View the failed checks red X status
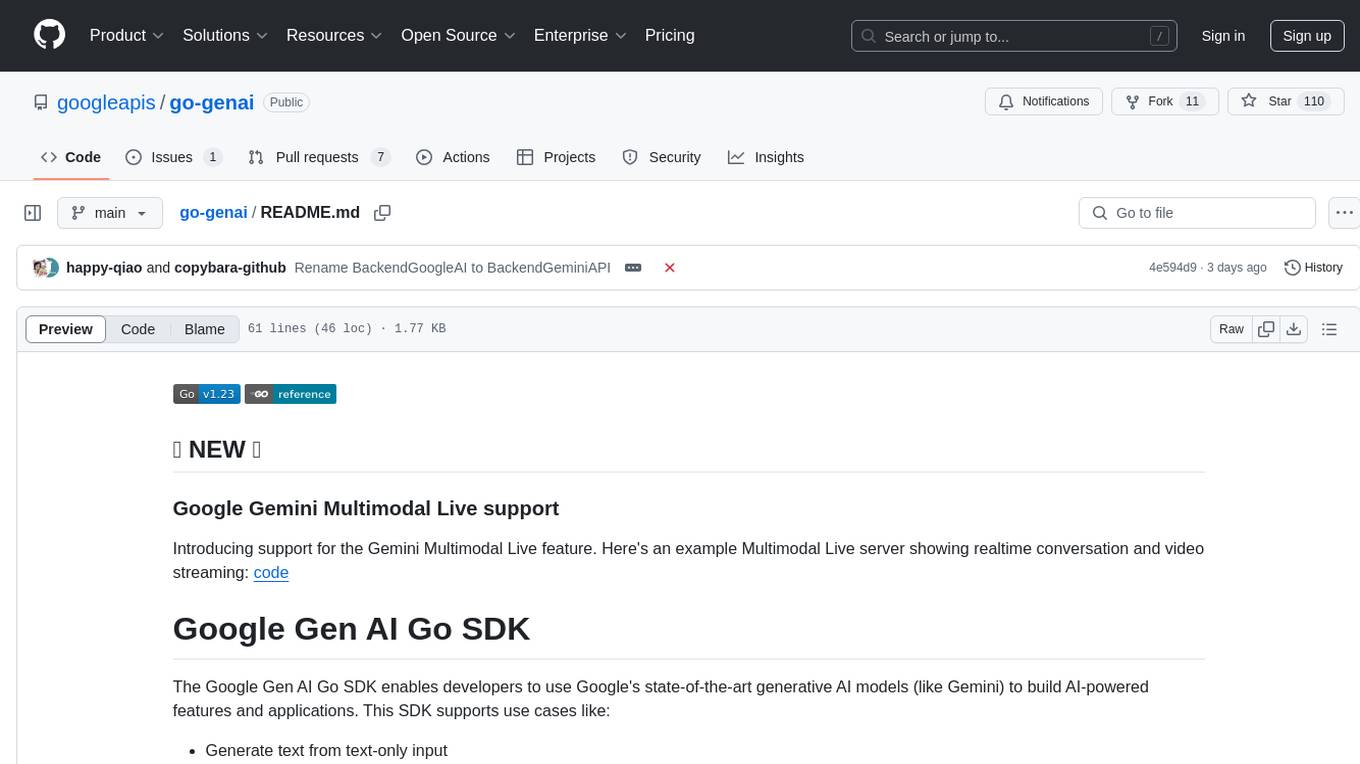Viewport: 1360px width, 764px height. point(670,268)
